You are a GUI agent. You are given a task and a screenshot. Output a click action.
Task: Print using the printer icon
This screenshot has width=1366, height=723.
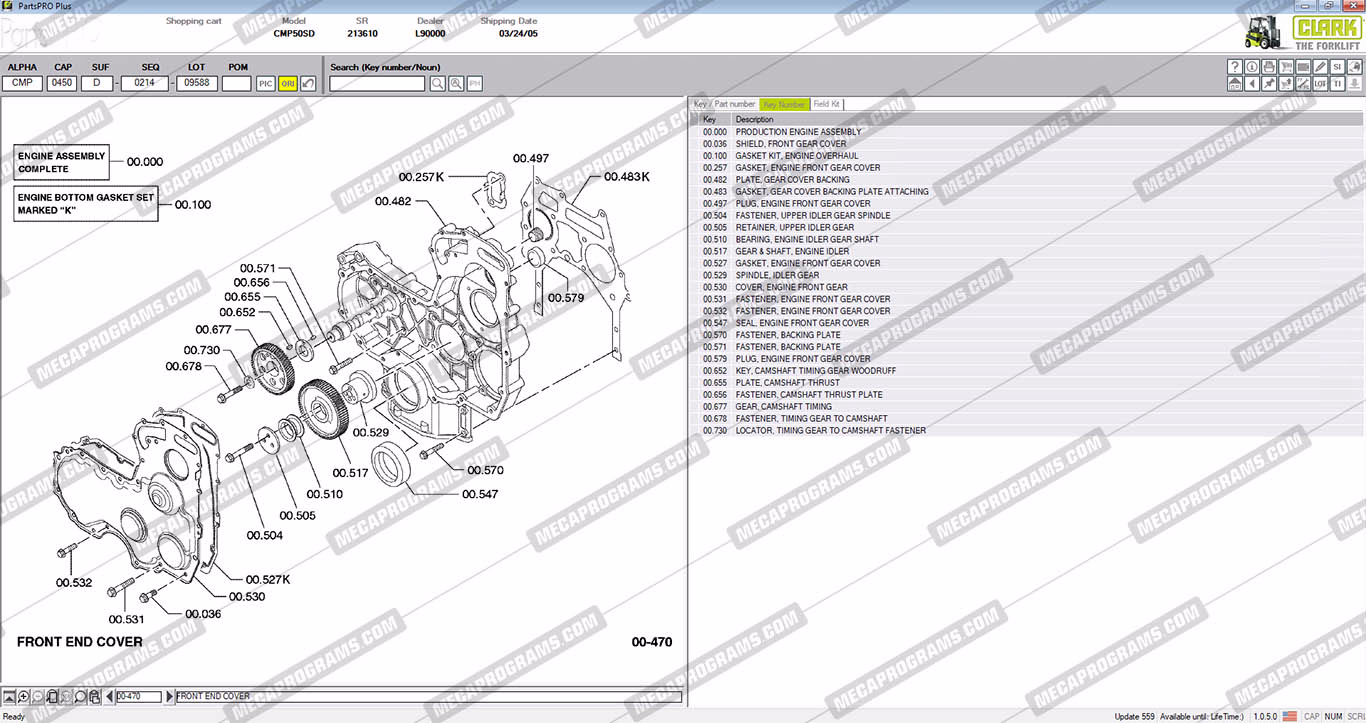click(1269, 67)
